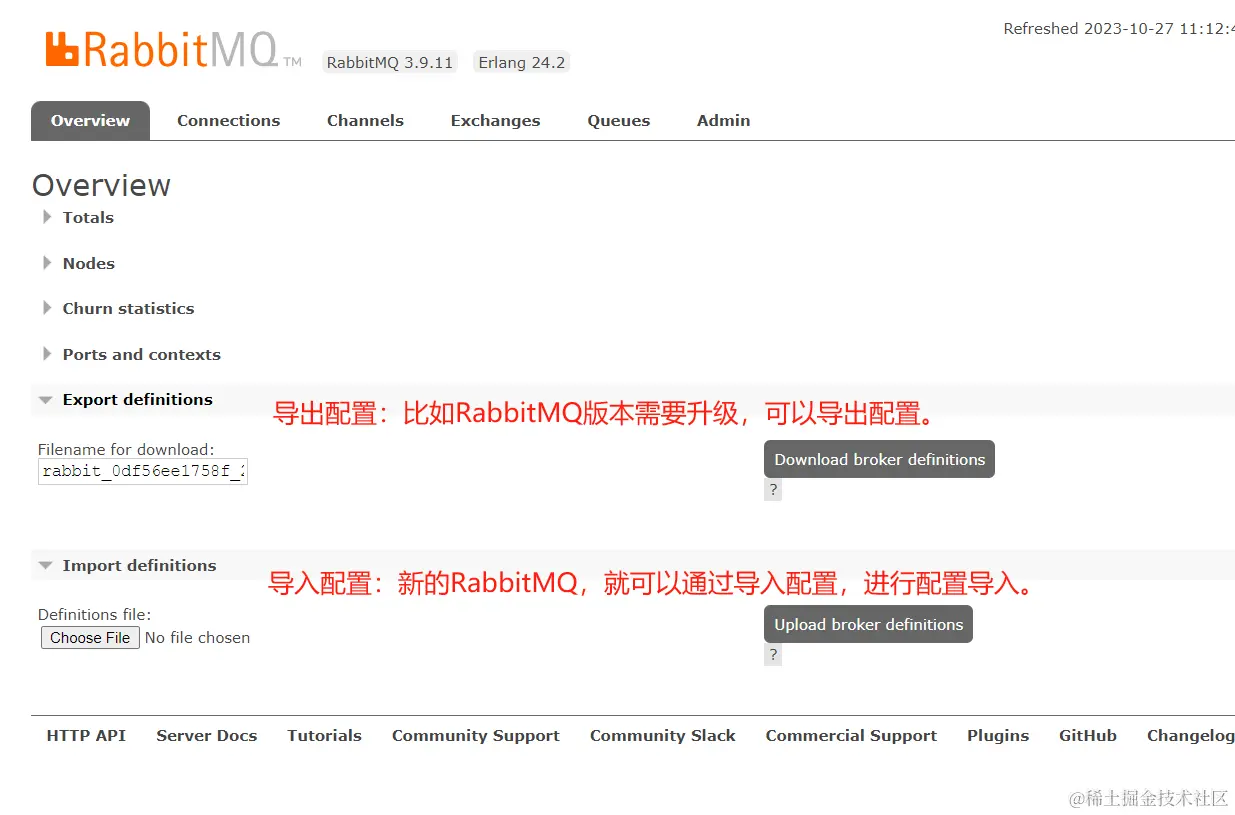Click Upload broker definitions button
The height and width of the screenshot is (815, 1235).
click(868, 624)
